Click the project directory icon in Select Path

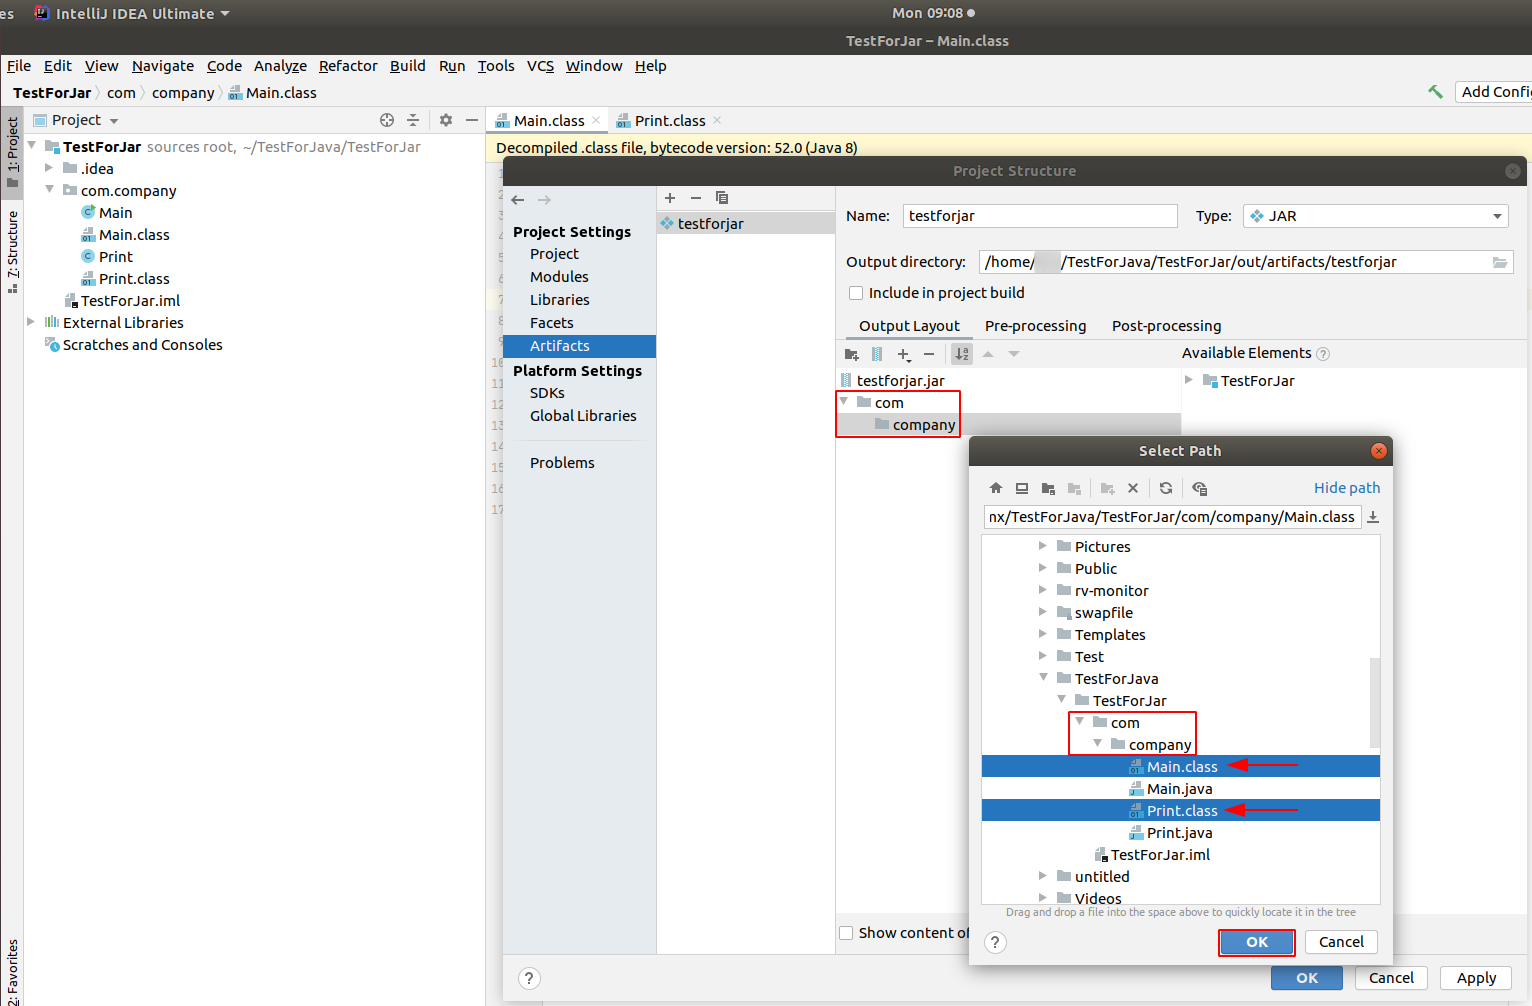click(x=1048, y=488)
